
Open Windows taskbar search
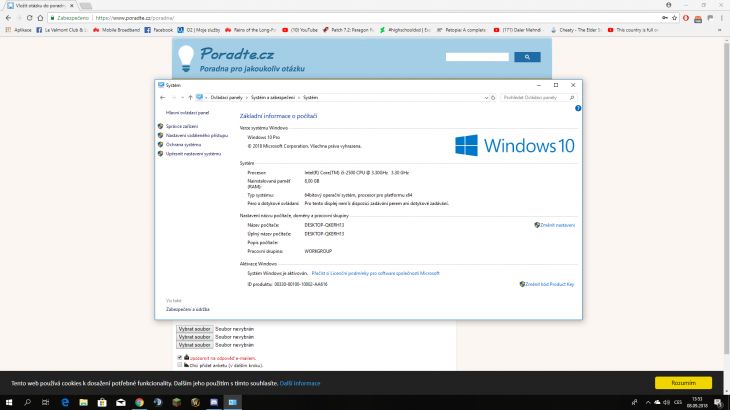coord(27,402)
